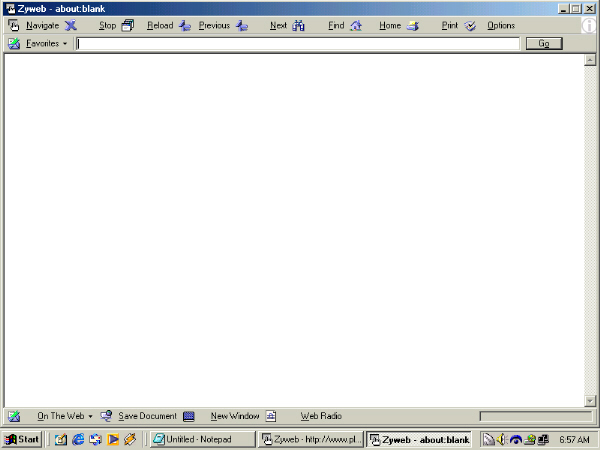The width and height of the screenshot is (600, 450).
Task: Click the blue X Stop icon
Action: pos(71,26)
